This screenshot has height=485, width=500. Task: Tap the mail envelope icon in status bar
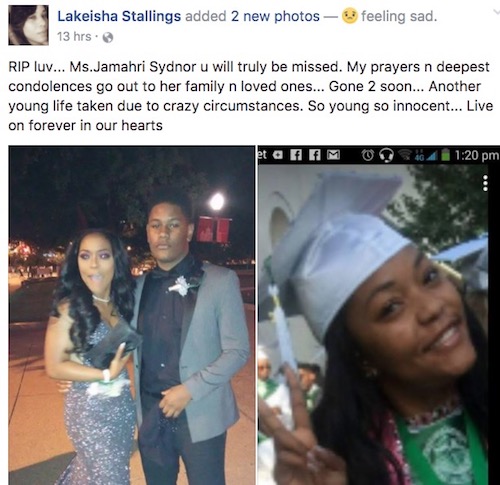click(333, 155)
